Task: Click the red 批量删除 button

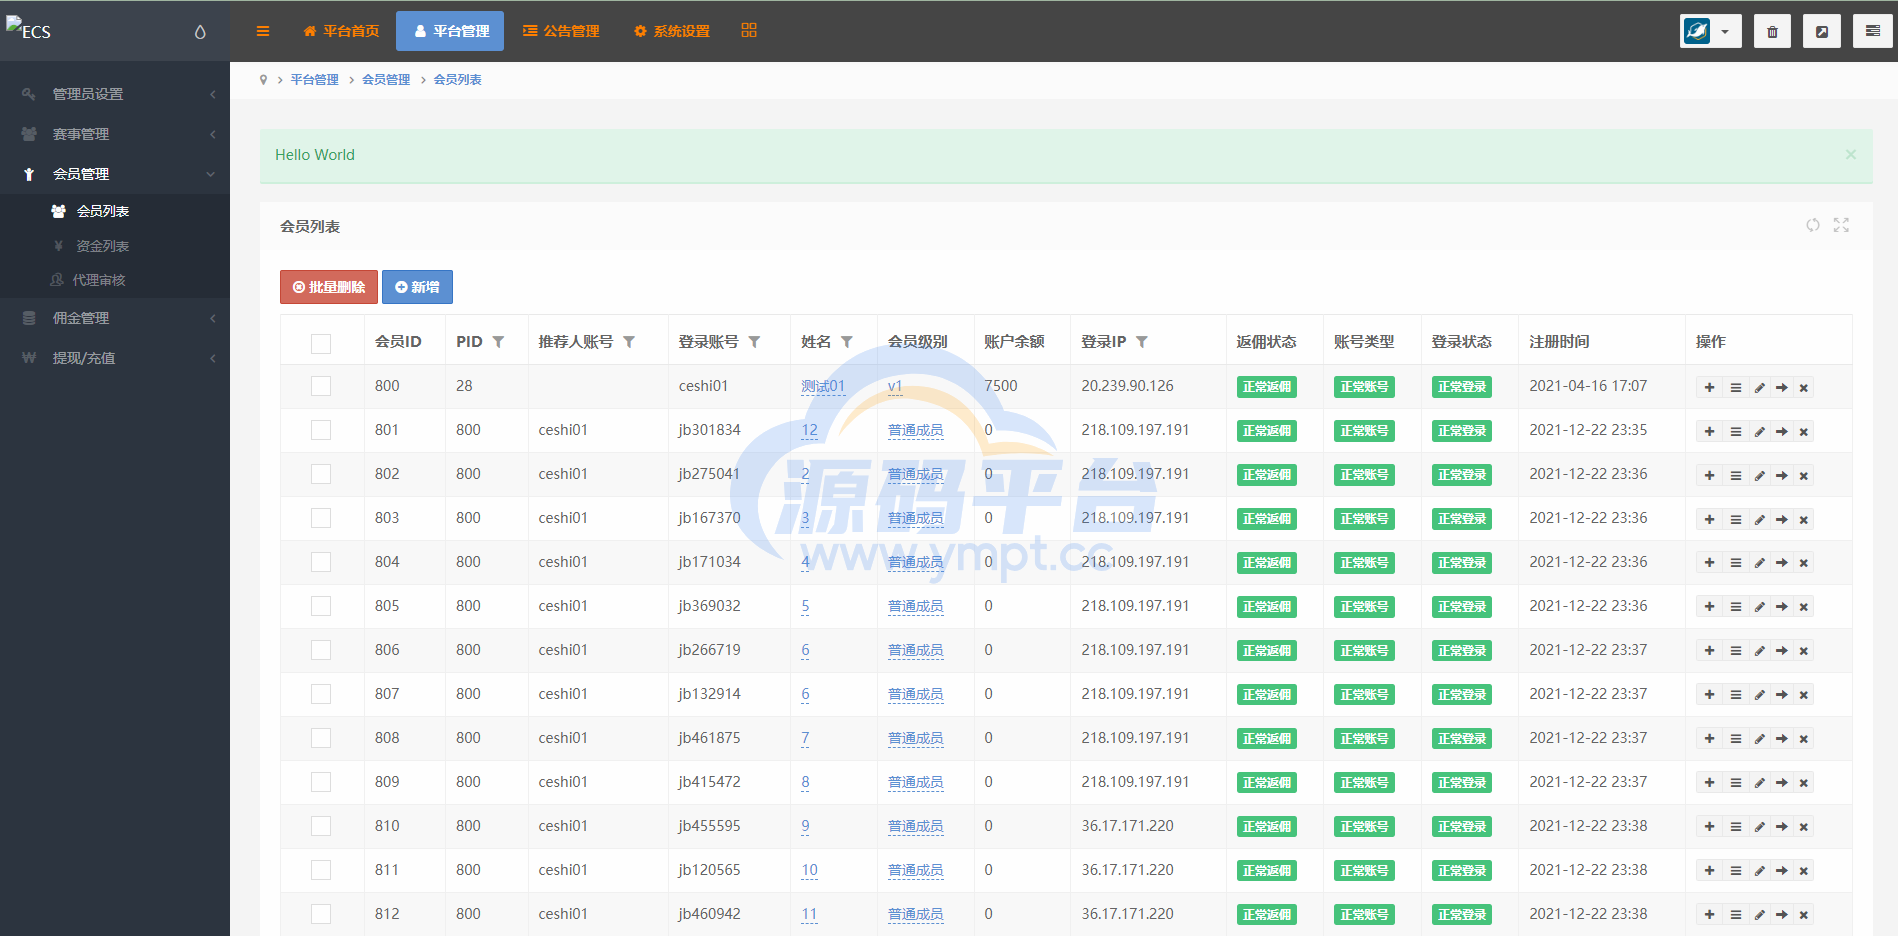Action: tap(329, 287)
